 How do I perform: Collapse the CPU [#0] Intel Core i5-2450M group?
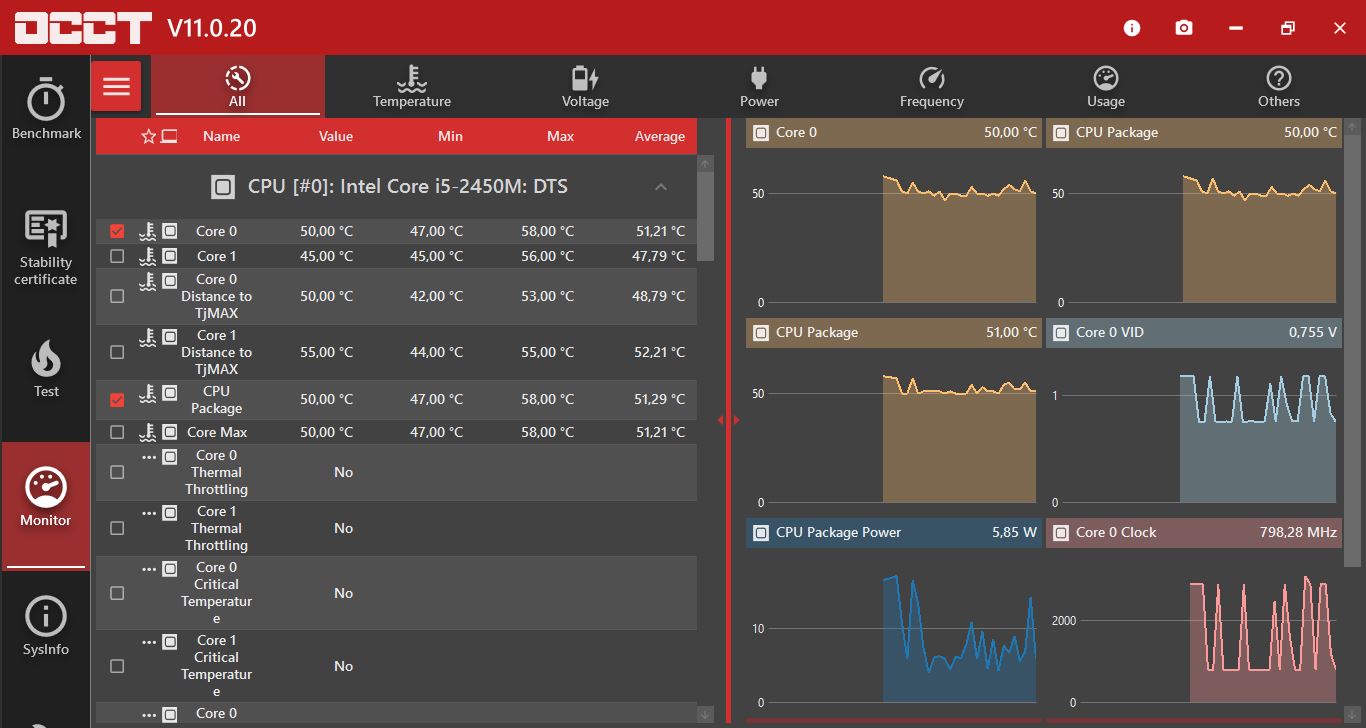pos(660,187)
